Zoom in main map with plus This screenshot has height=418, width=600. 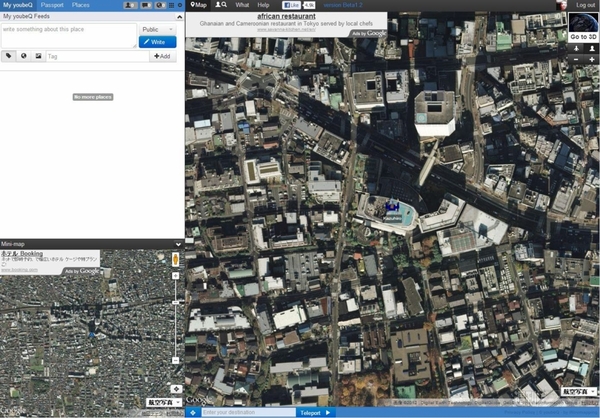[x=592, y=59]
